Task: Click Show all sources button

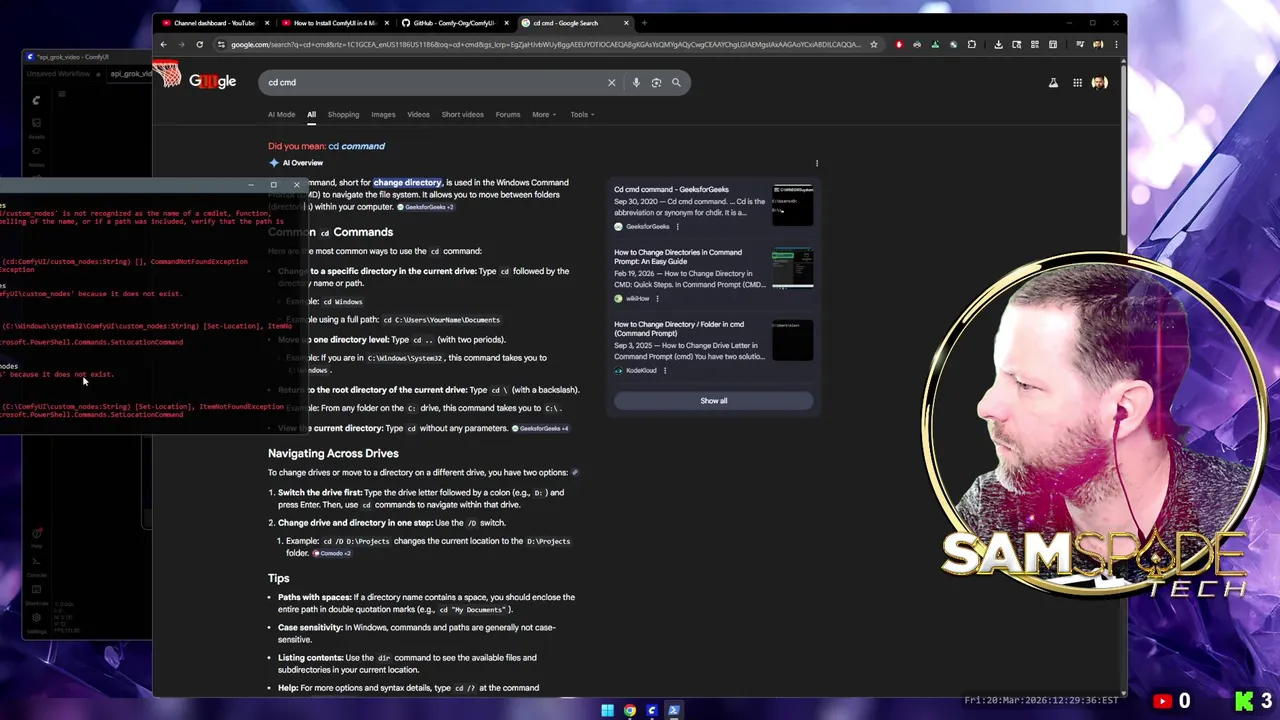Action: 713,400
